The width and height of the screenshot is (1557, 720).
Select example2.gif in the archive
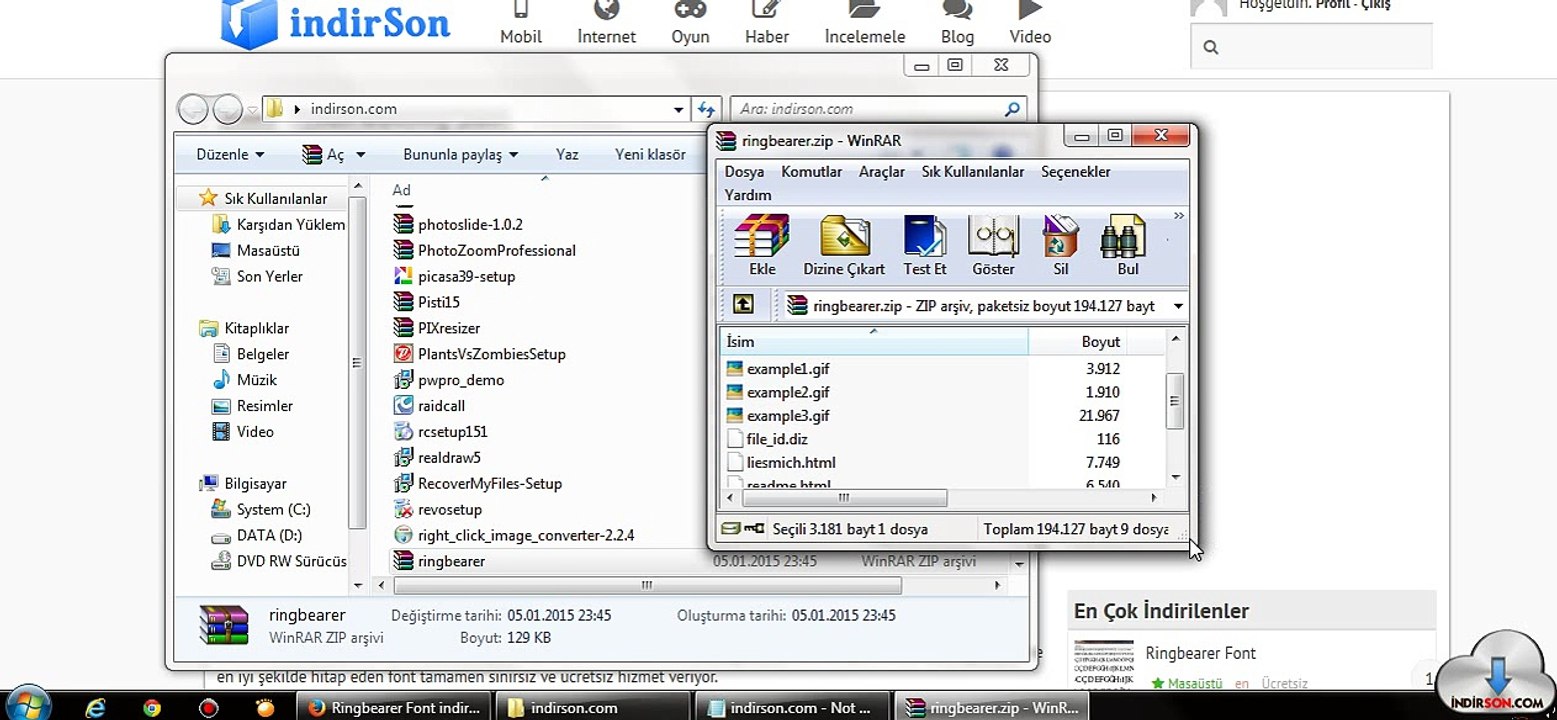788,392
